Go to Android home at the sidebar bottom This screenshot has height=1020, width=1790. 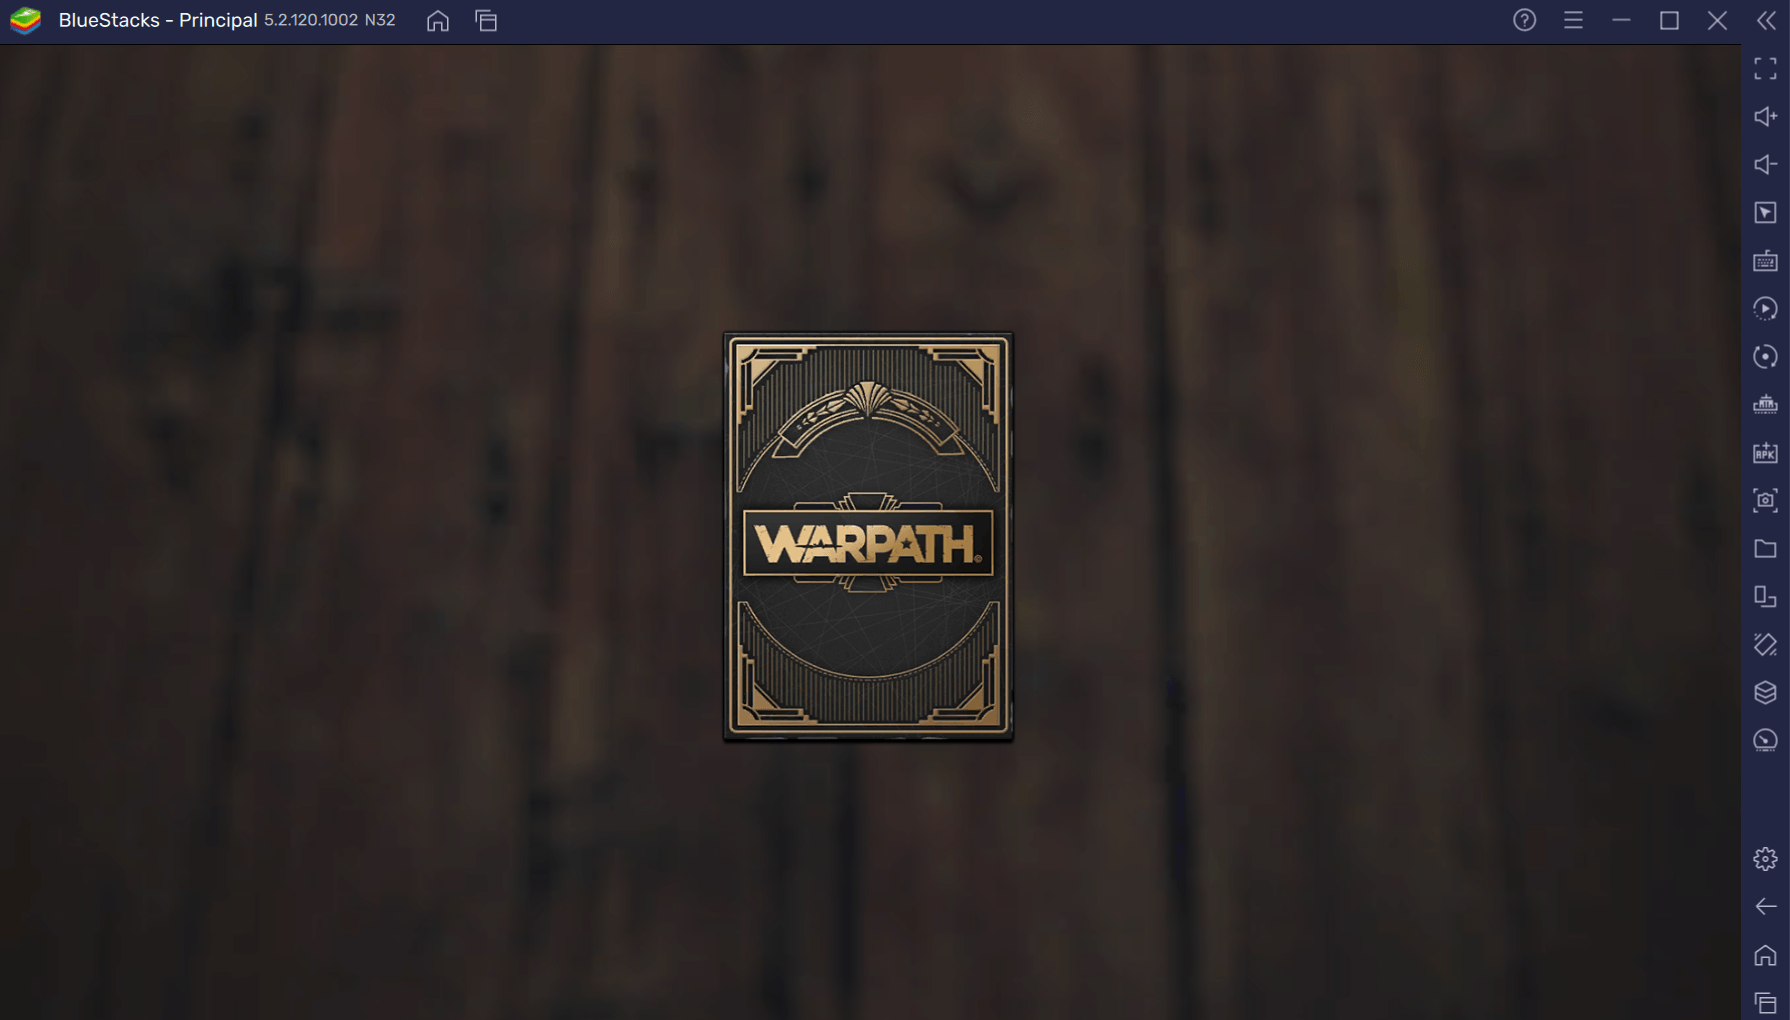[x=1765, y=955]
